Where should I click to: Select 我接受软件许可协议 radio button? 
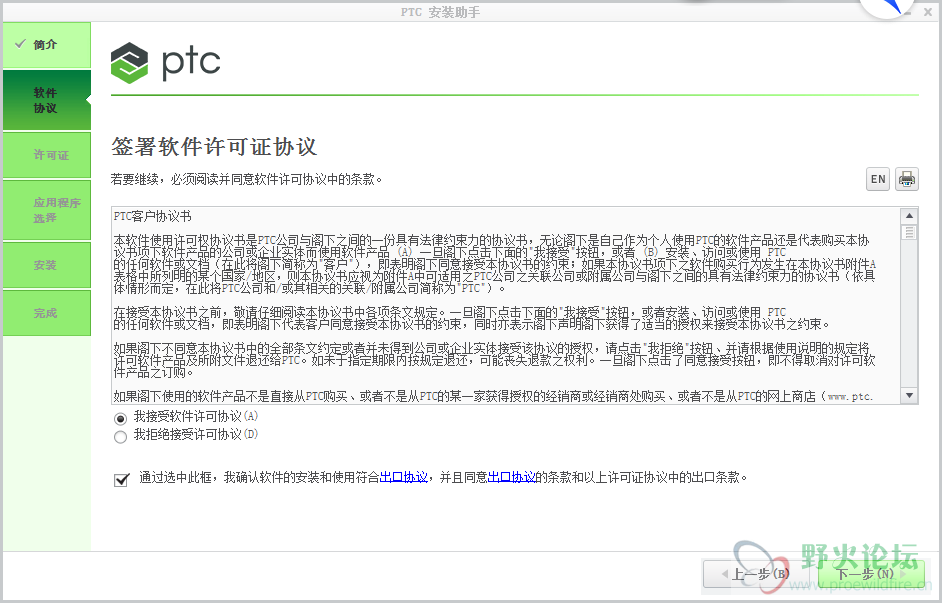(x=120, y=418)
